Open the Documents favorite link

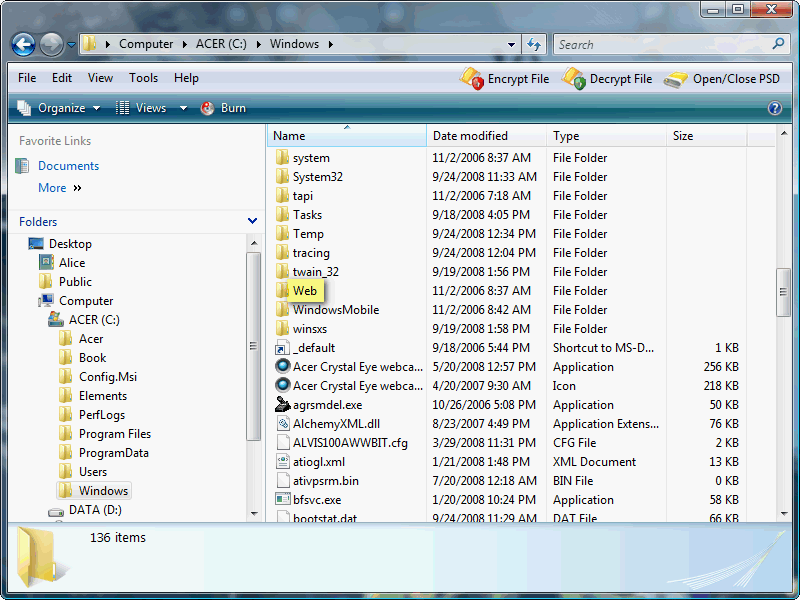68,166
